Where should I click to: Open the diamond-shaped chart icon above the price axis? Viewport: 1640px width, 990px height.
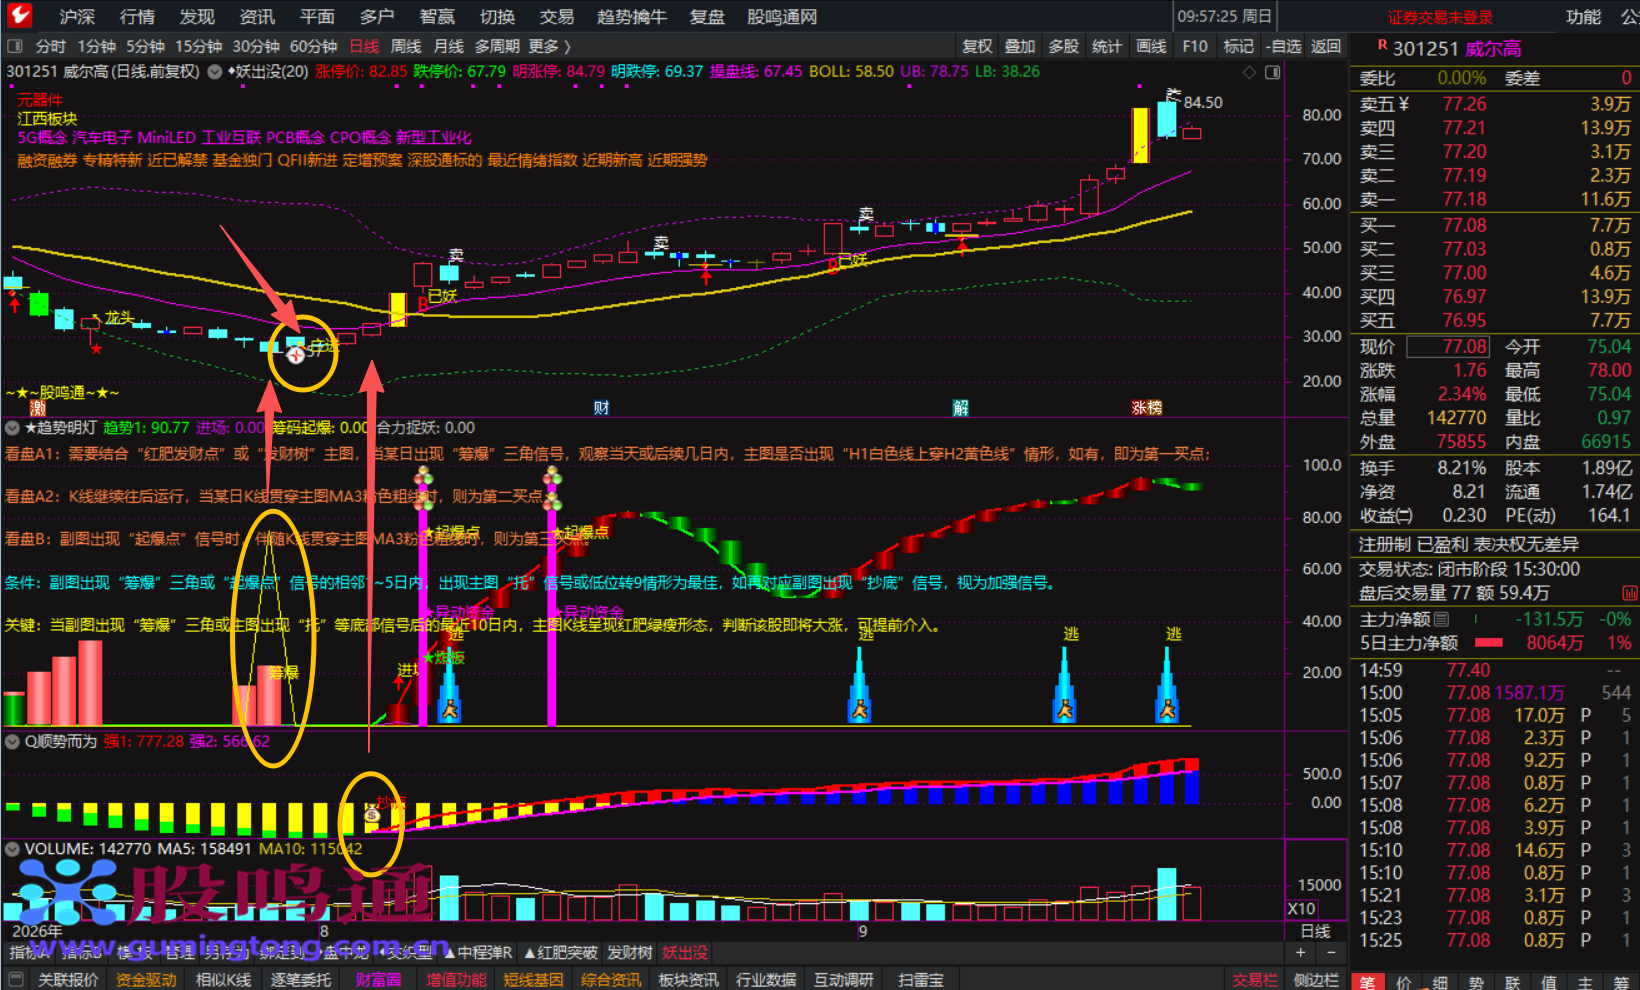pyautogui.click(x=1249, y=72)
